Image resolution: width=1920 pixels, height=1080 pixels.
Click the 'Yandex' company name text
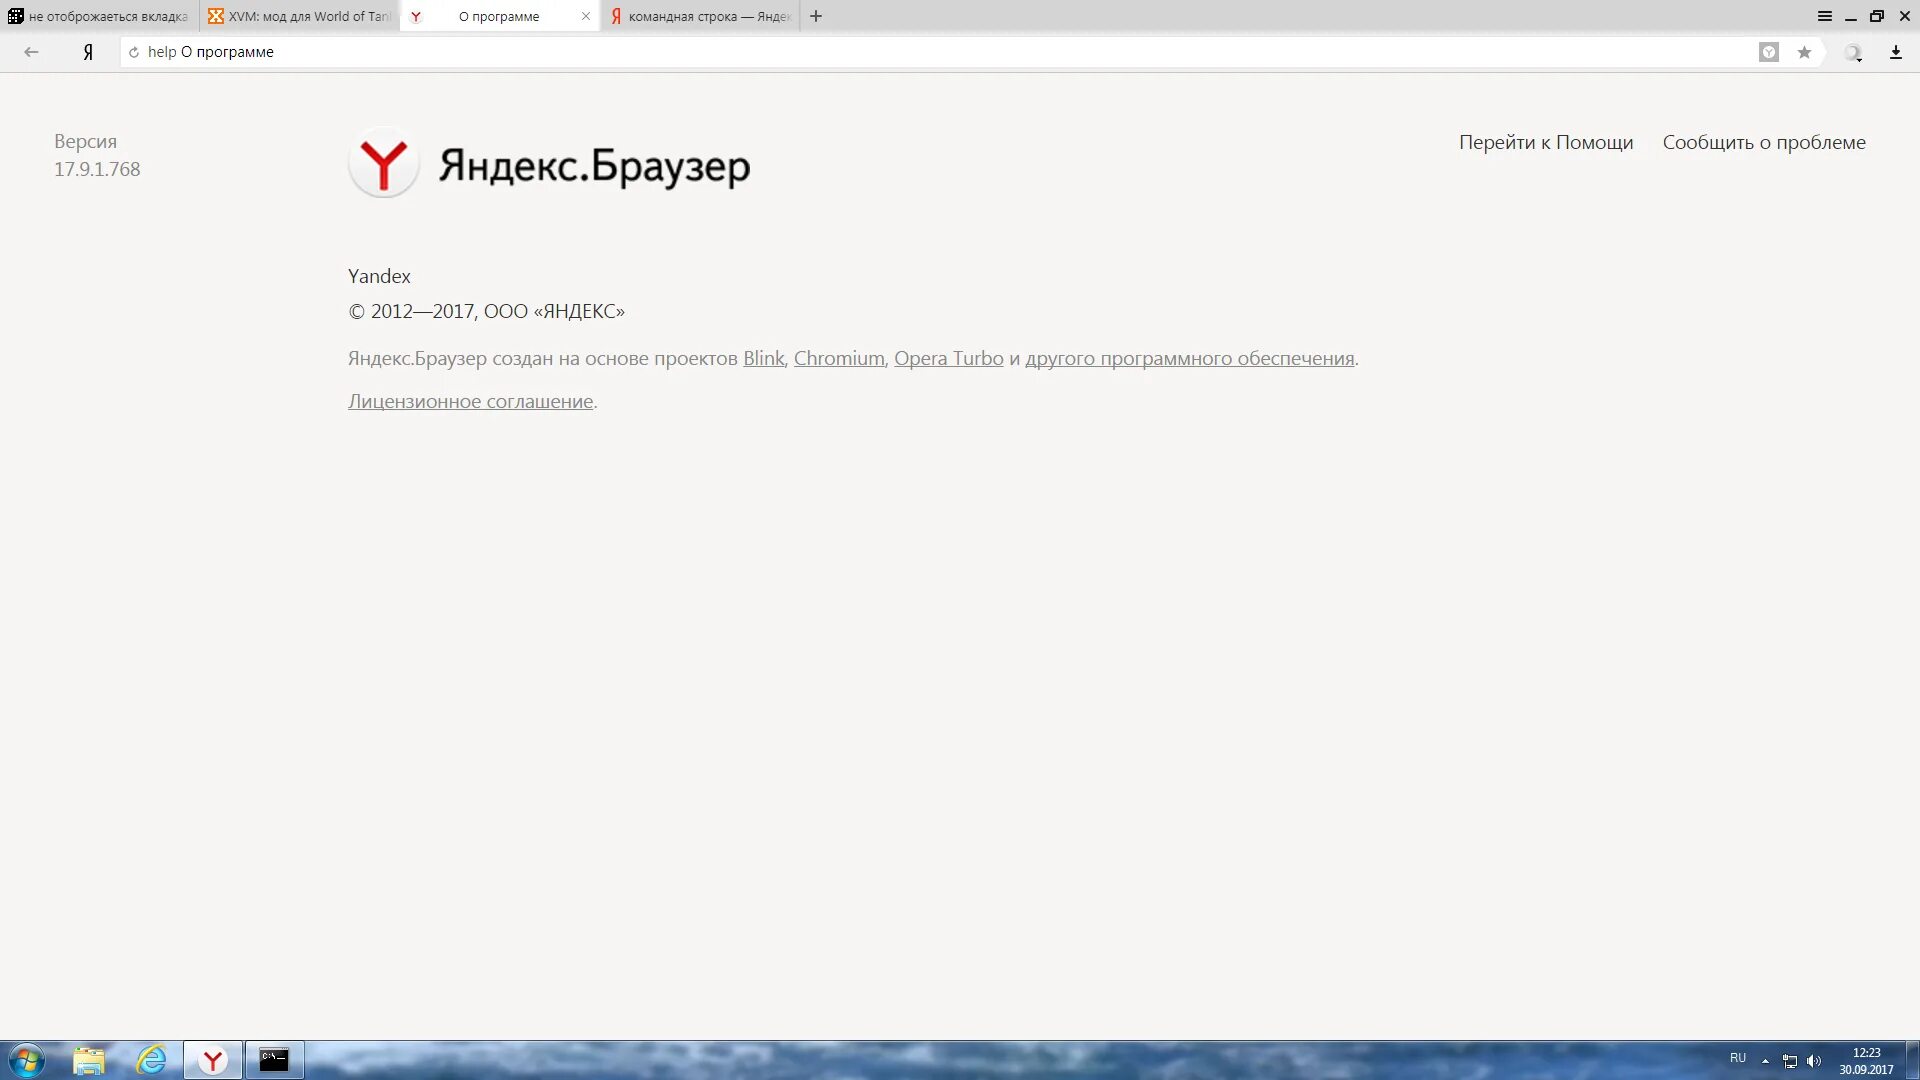(379, 276)
